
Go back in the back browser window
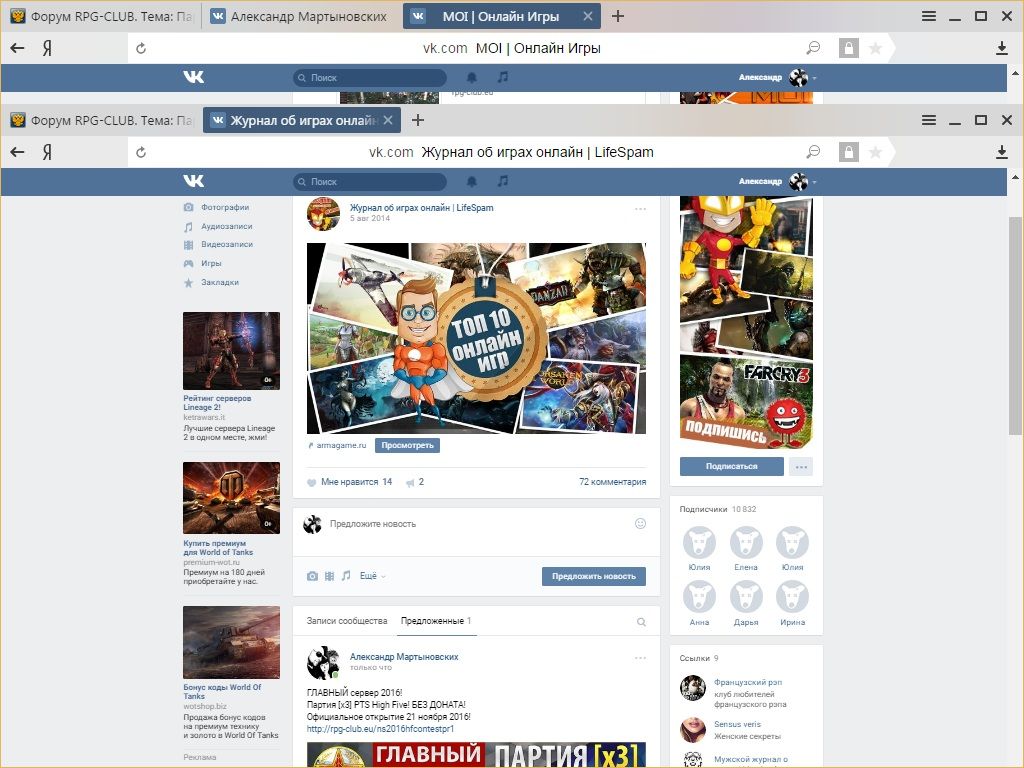pyautogui.click(x=18, y=48)
